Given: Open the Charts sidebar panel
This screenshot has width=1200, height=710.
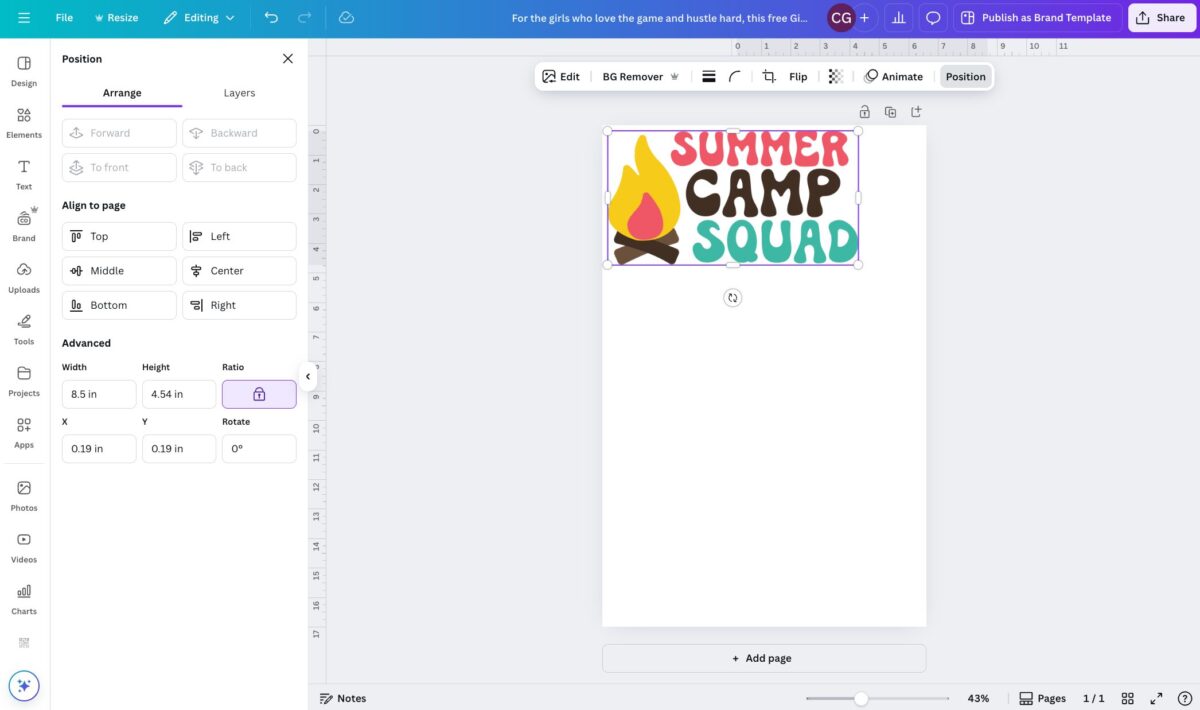Looking at the screenshot, I should pos(24,599).
